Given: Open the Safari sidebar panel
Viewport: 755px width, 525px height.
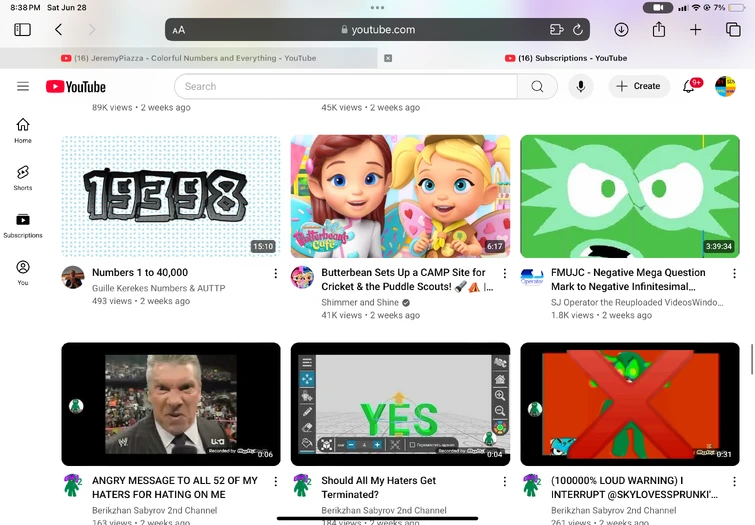Looking at the screenshot, I should pos(22,30).
